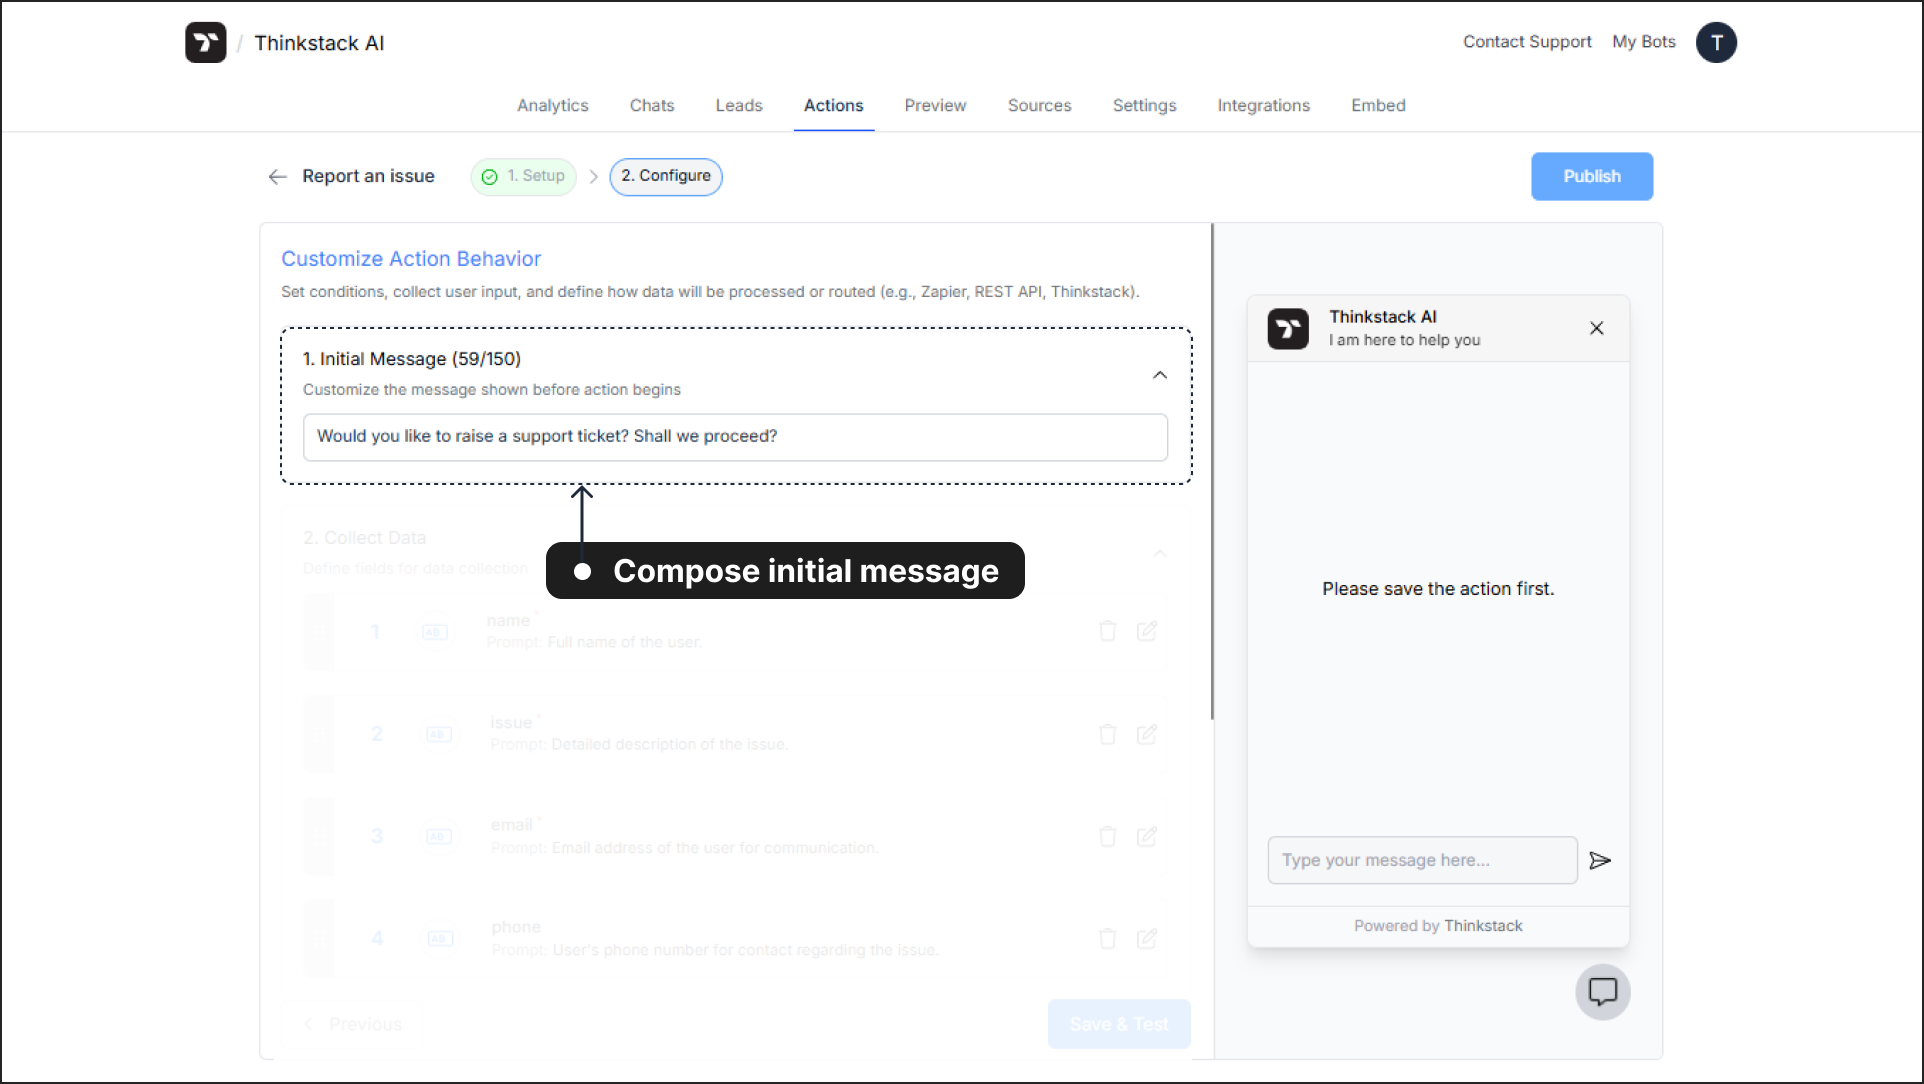Click the Customize Action Behavior heading

[x=411, y=259]
